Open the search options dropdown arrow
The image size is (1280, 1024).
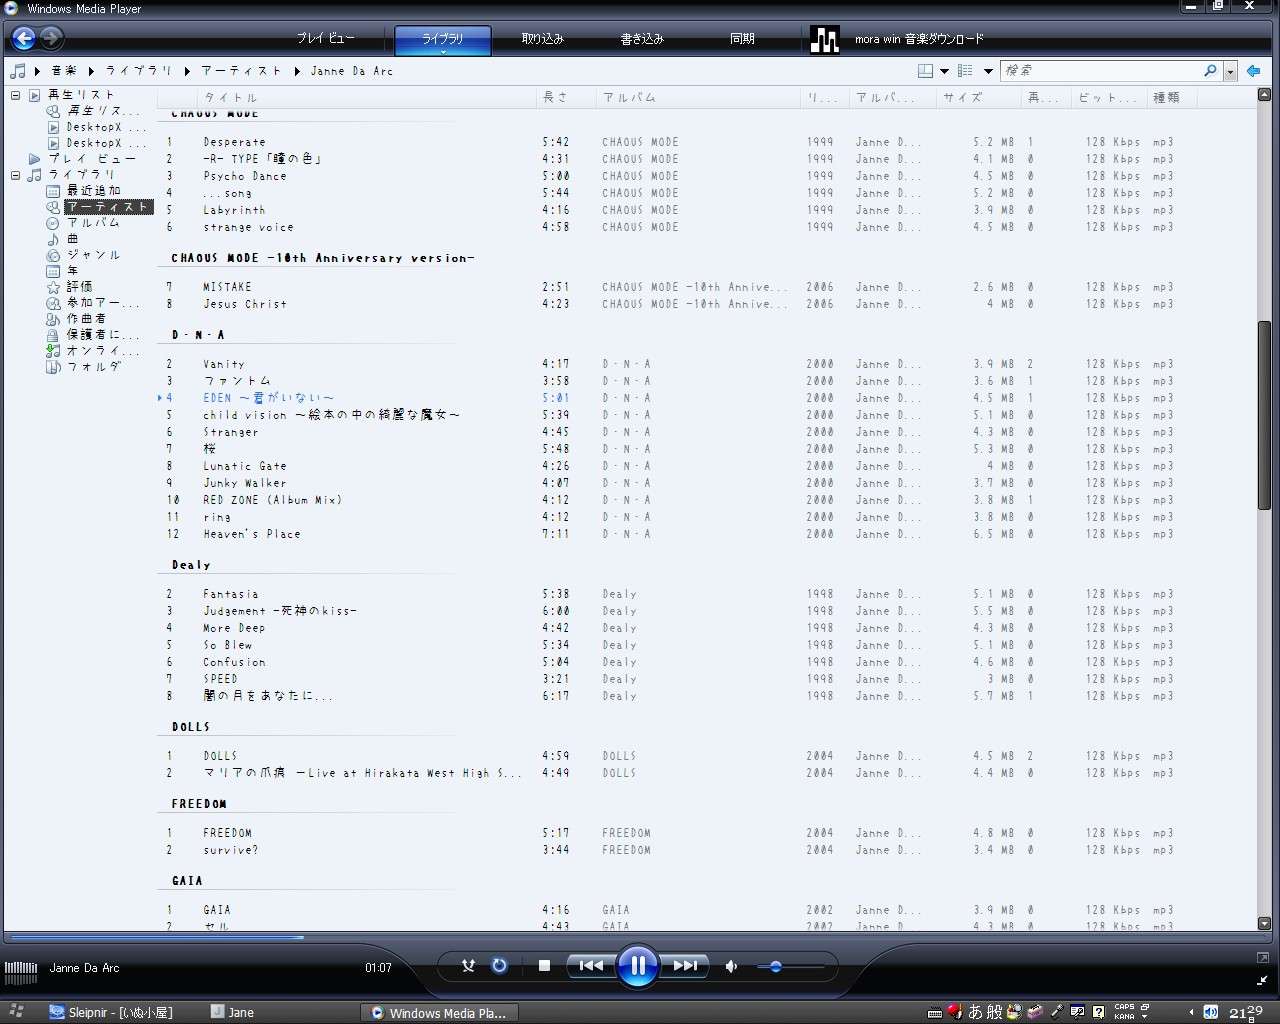point(1230,71)
